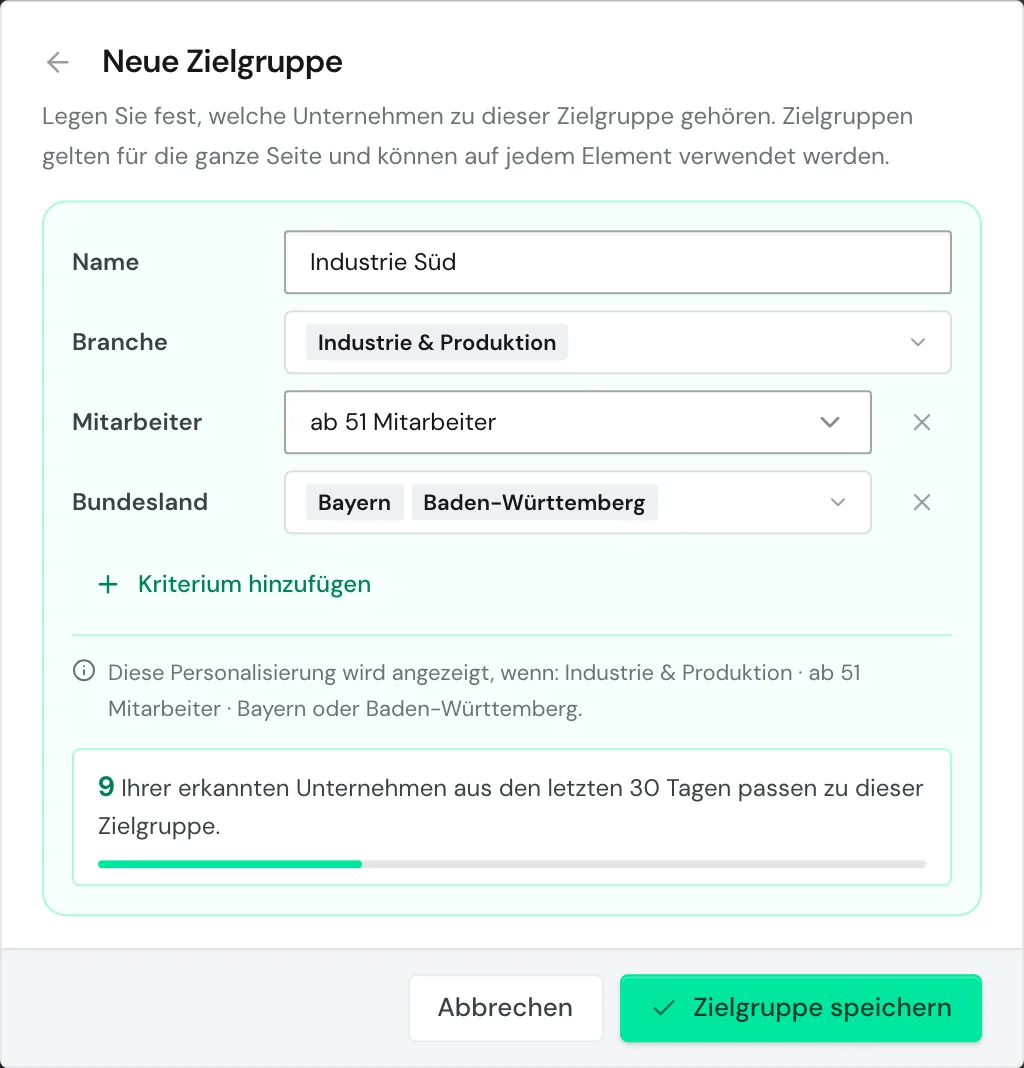Click the ab 51 Mitarbeiter value
Screen dimensions: 1024x1068
click(x=403, y=422)
